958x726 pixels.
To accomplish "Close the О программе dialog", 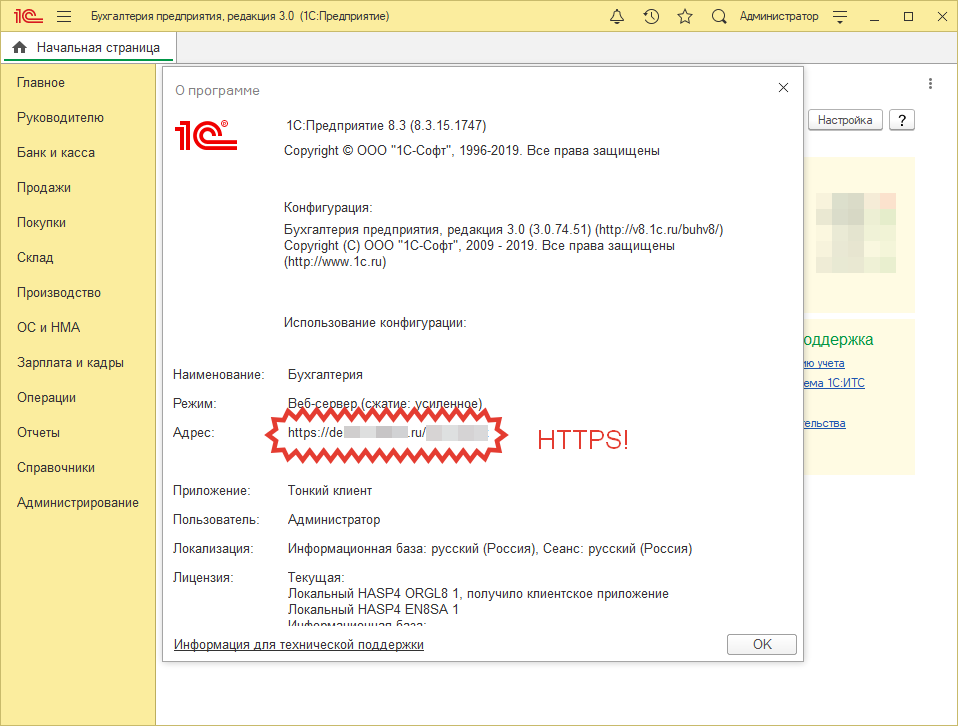I will tap(783, 88).
